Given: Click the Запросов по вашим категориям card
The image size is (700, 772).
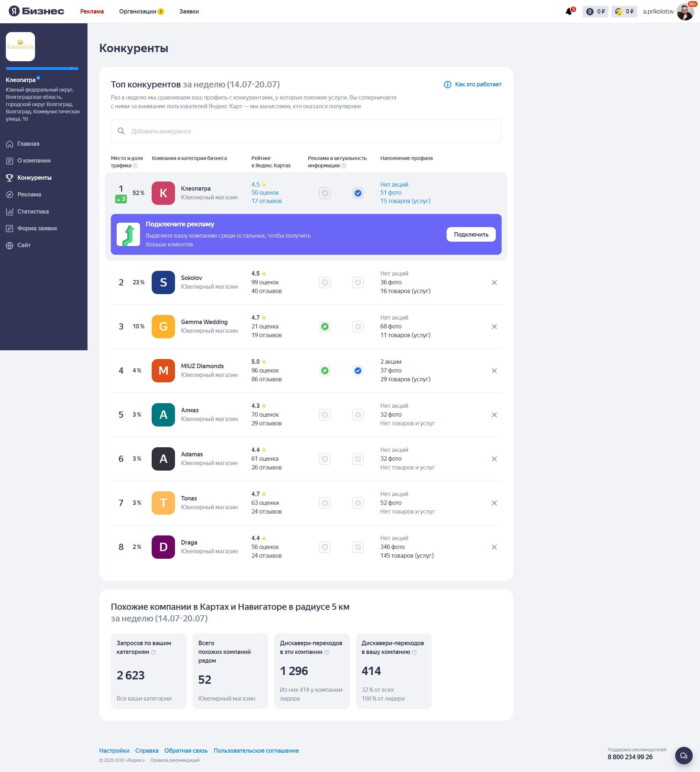Looking at the screenshot, I should [x=149, y=671].
